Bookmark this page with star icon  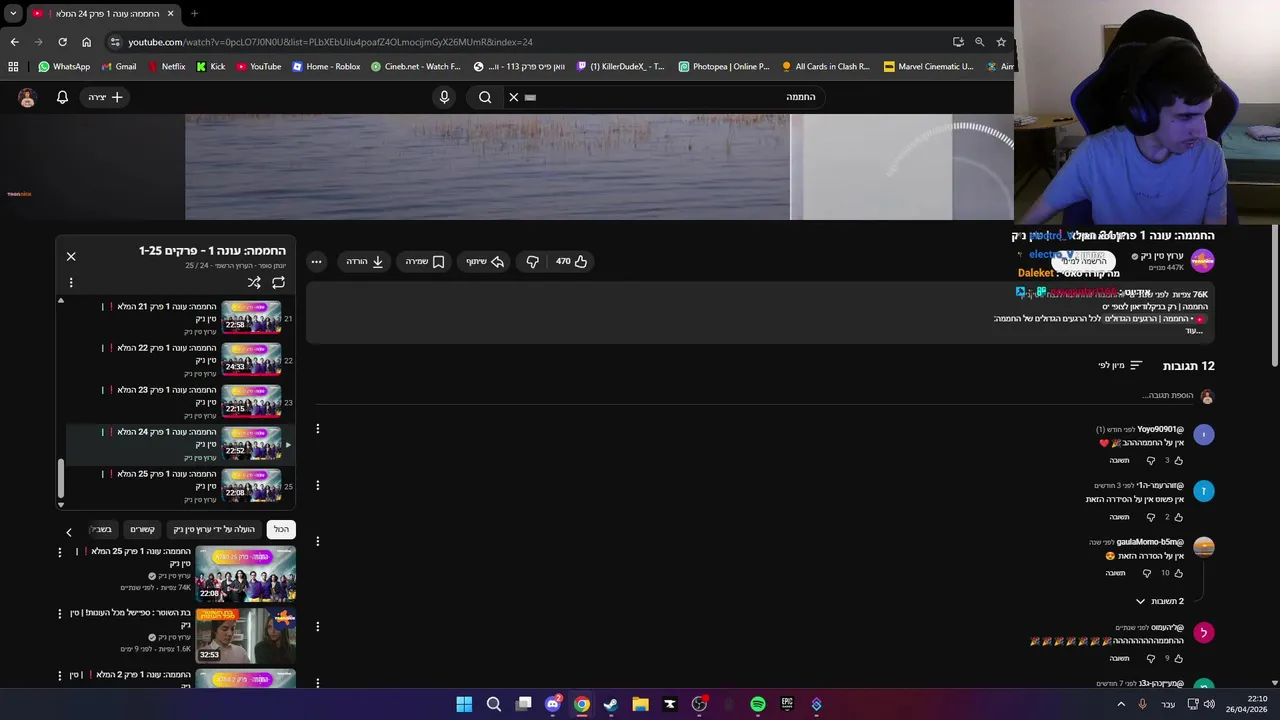(x=1001, y=42)
